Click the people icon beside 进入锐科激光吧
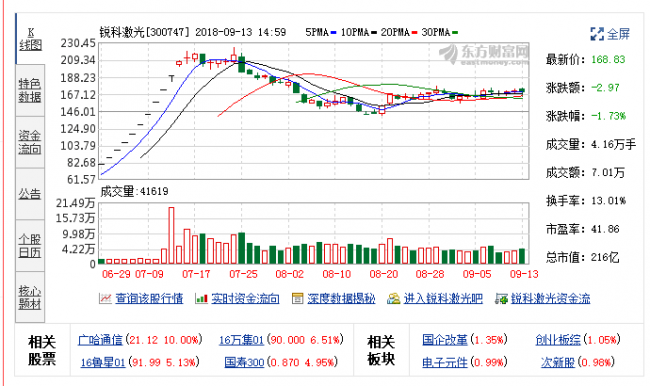 [x=394, y=298]
